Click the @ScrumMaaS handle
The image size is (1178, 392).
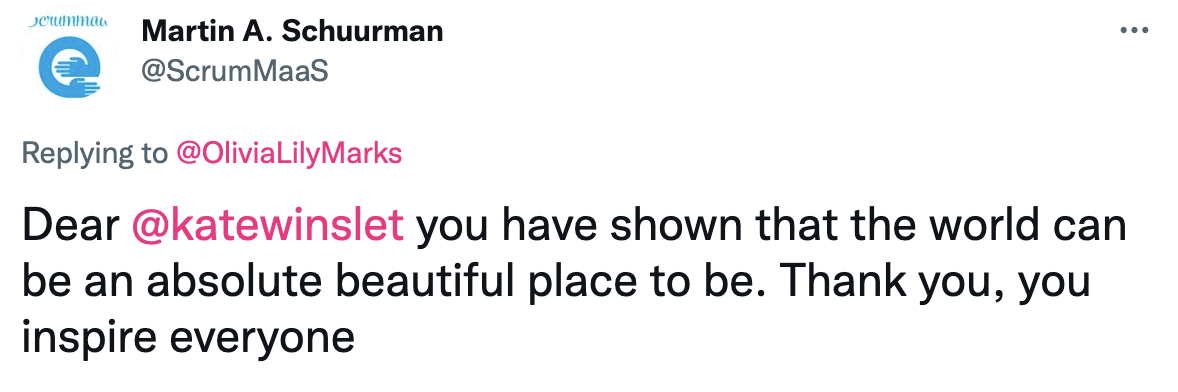tap(234, 72)
